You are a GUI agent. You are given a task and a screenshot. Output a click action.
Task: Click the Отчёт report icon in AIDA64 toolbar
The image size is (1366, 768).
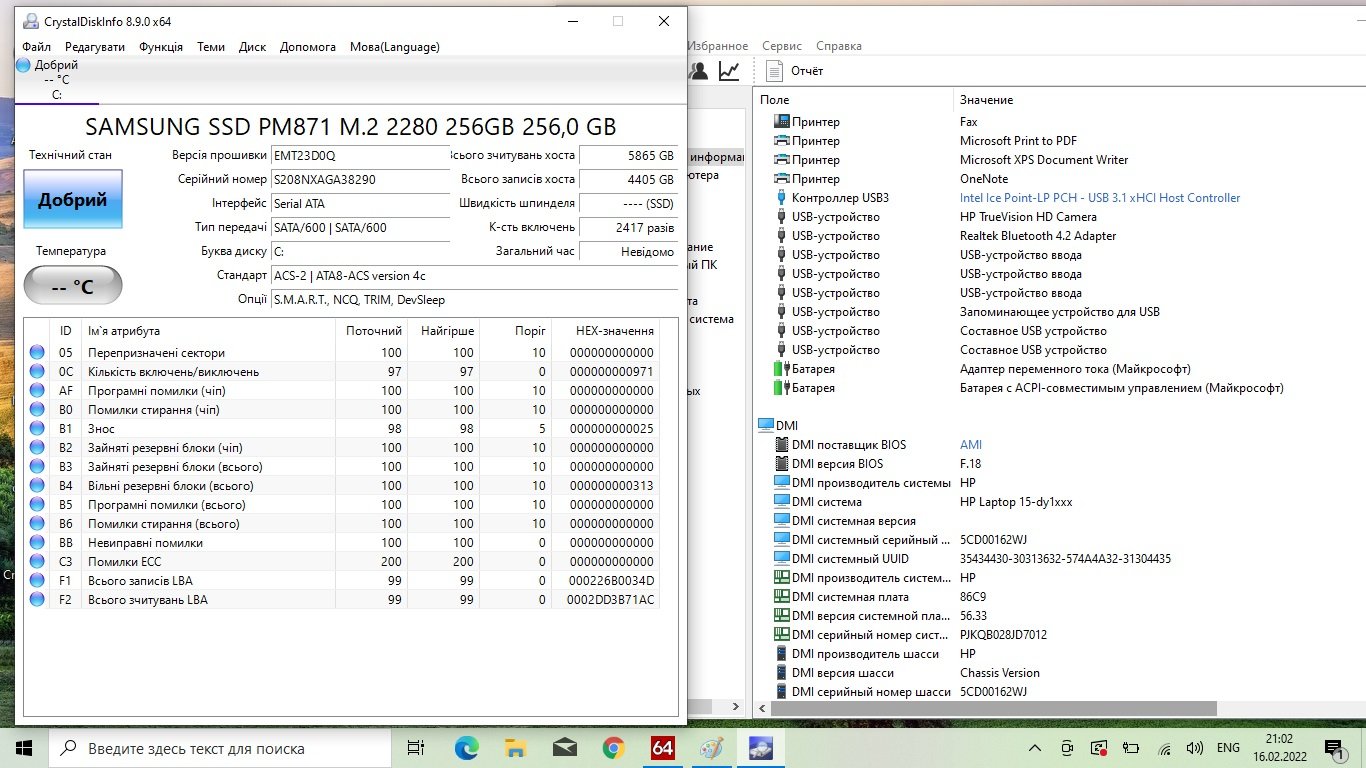pos(774,71)
